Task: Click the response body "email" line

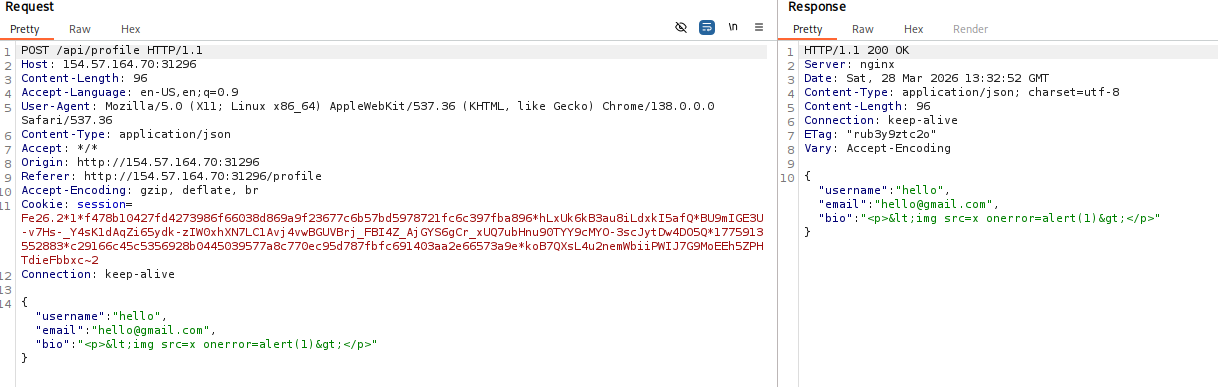Action: pyautogui.click(x=909, y=204)
